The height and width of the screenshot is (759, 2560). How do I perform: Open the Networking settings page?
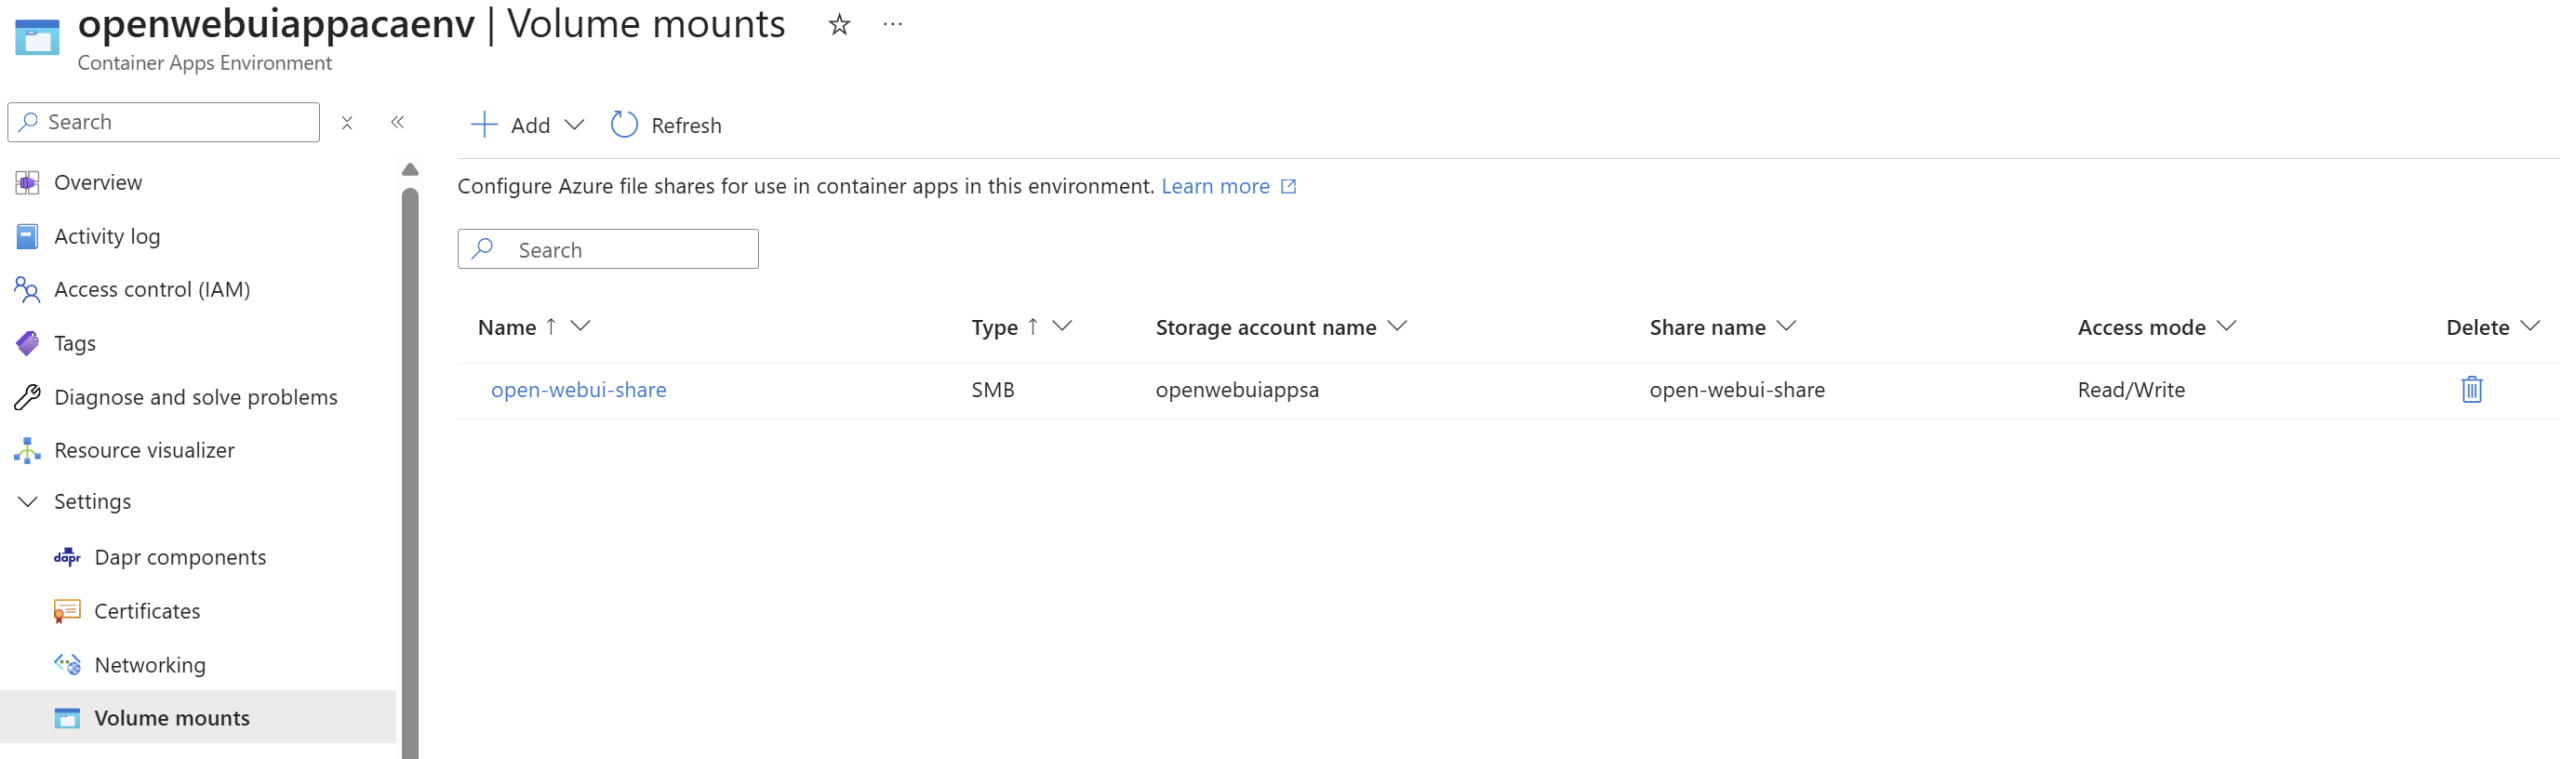(x=150, y=665)
